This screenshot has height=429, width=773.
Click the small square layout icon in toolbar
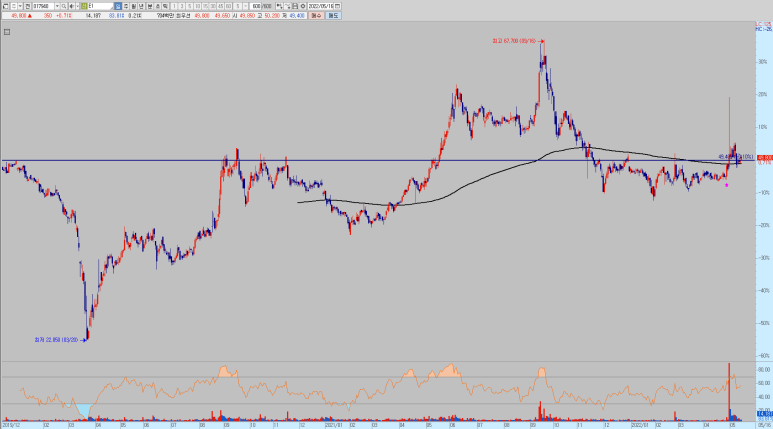[13, 6]
